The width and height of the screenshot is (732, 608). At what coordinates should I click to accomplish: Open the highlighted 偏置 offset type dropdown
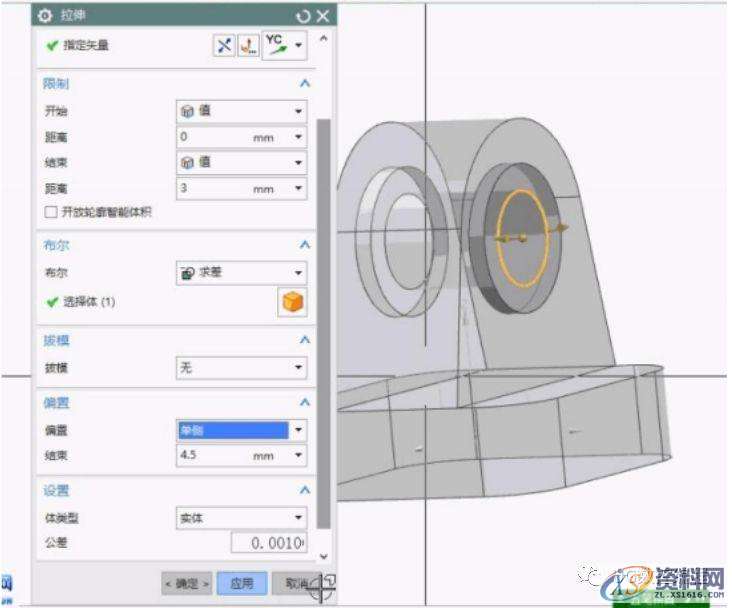coord(241,430)
